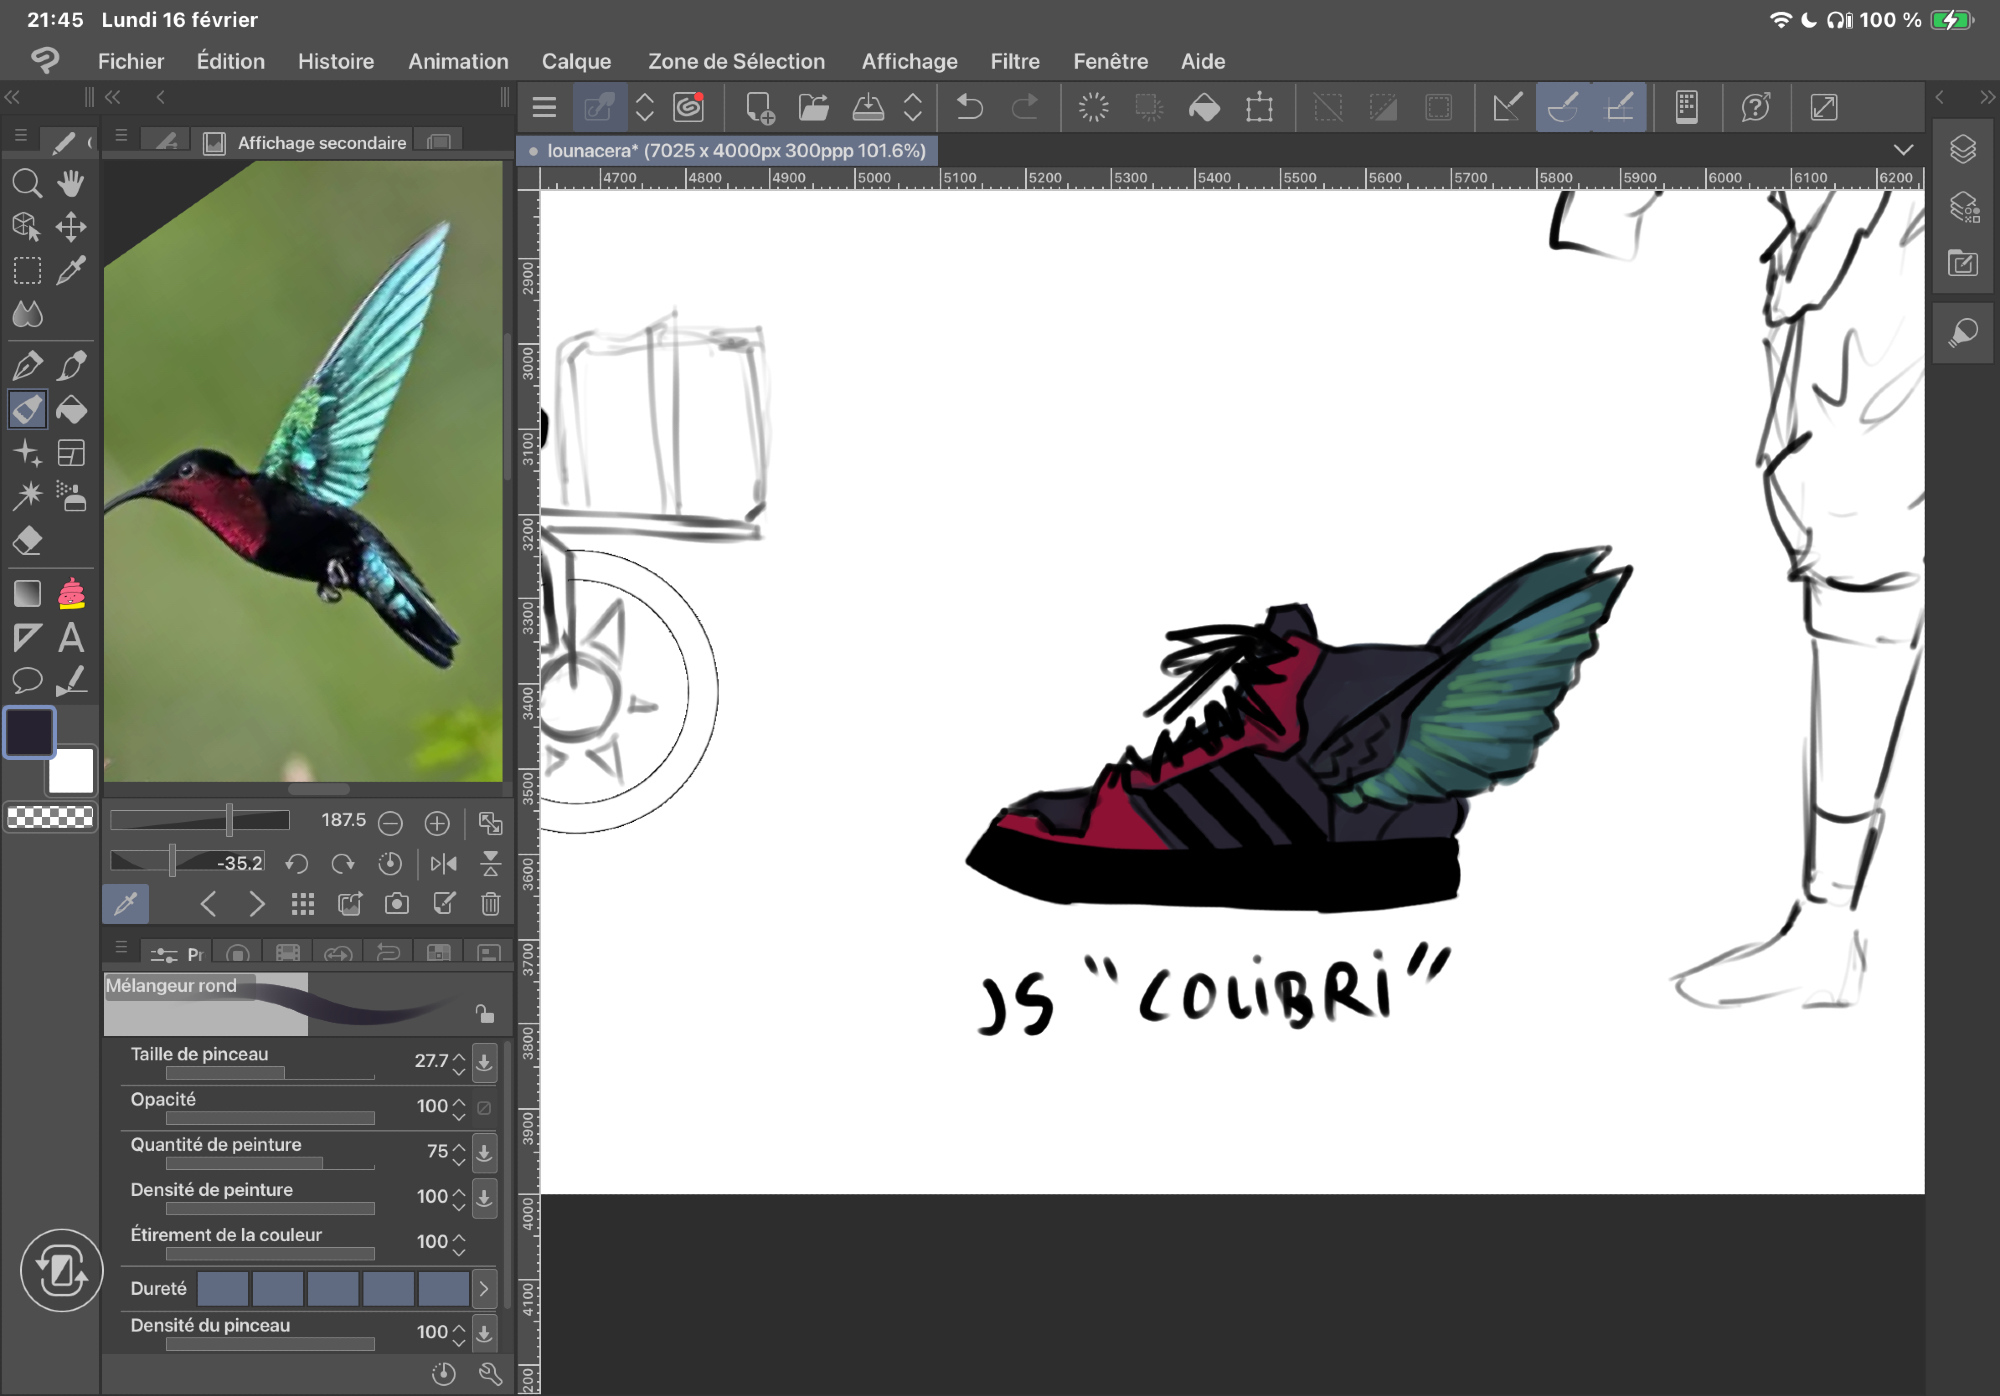This screenshot has width=2000, height=1396.
Task: Open Taille de pinceau dynamics dropdown
Action: (484, 1062)
